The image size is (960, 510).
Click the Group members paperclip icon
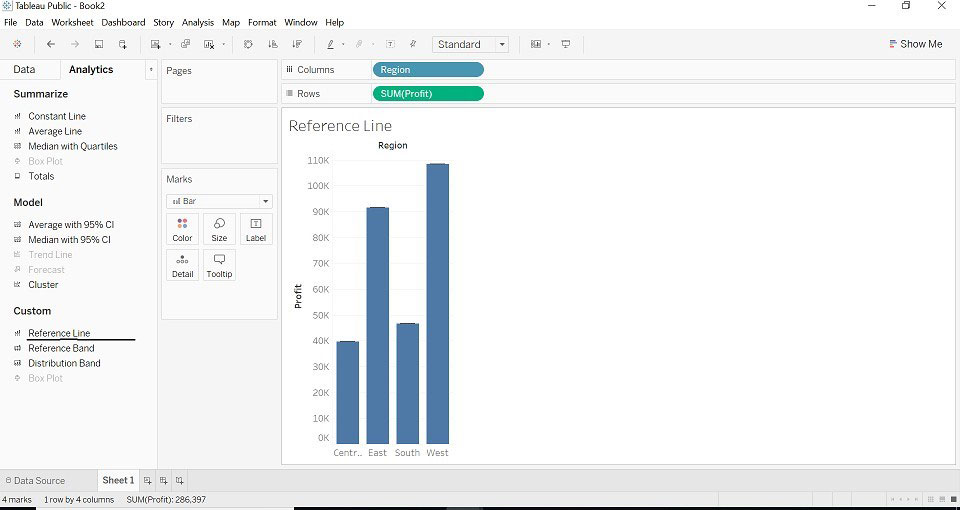point(359,44)
